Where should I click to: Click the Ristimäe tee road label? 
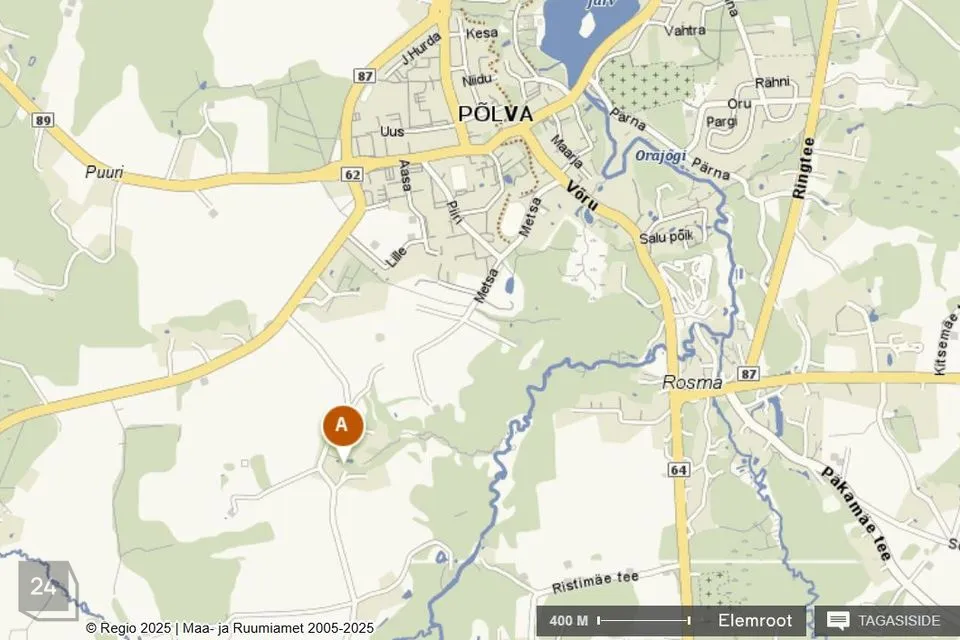pyautogui.click(x=595, y=582)
